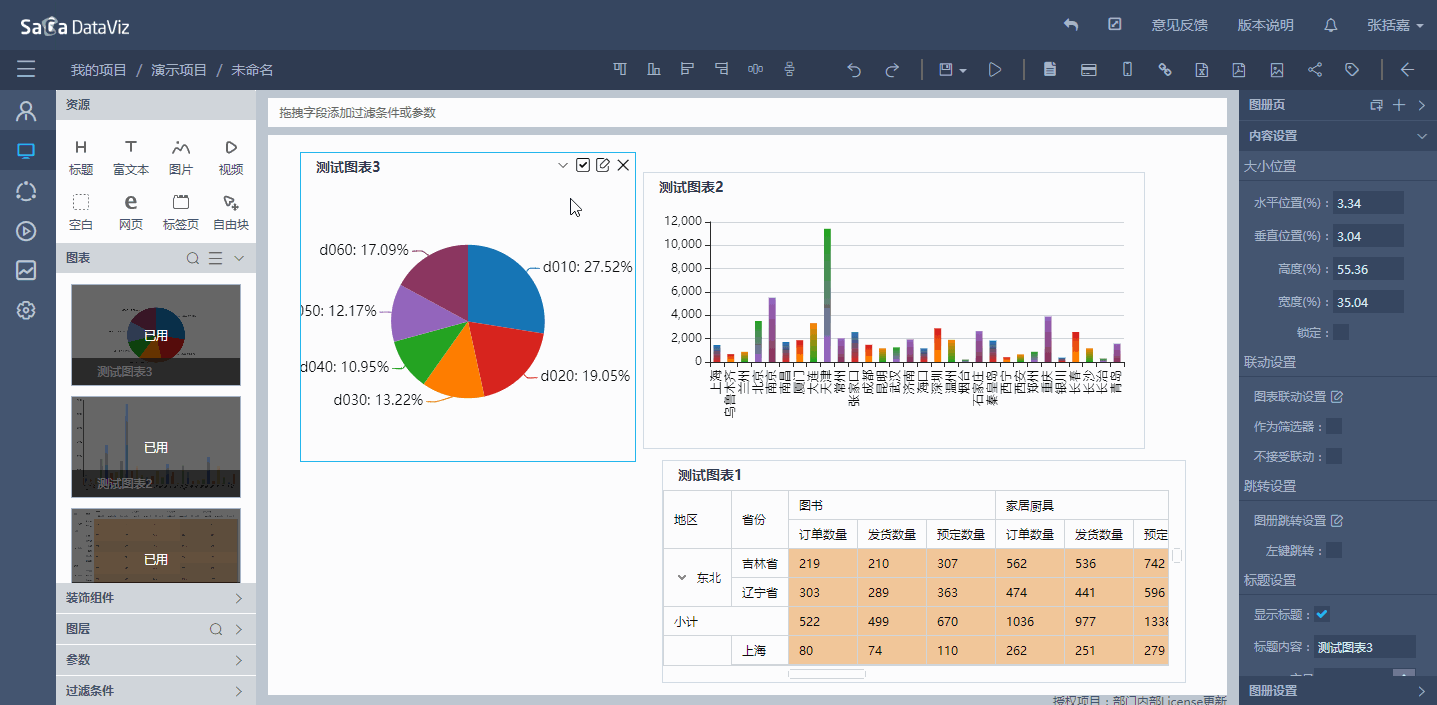Click the 水平位置 value field
Viewport: 1437px width, 705px height.
[x=1369, y=203]
